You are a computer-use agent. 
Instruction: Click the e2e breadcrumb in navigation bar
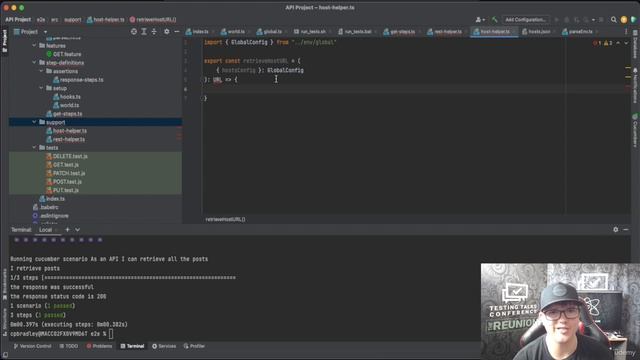[x=41, y=20]
